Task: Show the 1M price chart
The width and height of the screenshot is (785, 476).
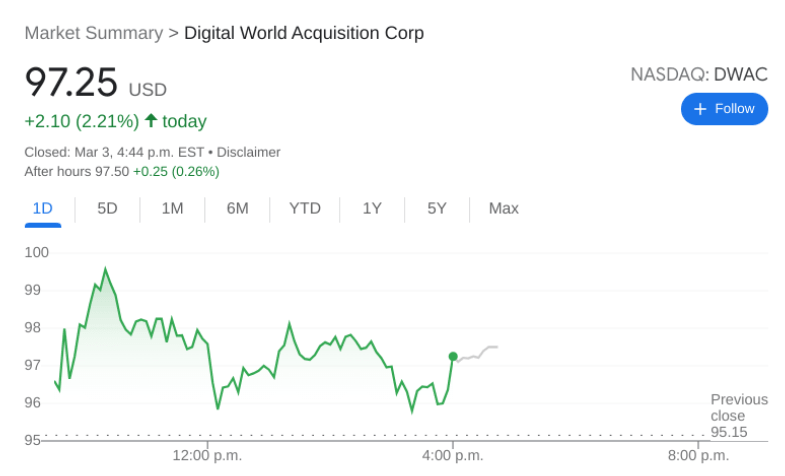Action: [172, 208]
